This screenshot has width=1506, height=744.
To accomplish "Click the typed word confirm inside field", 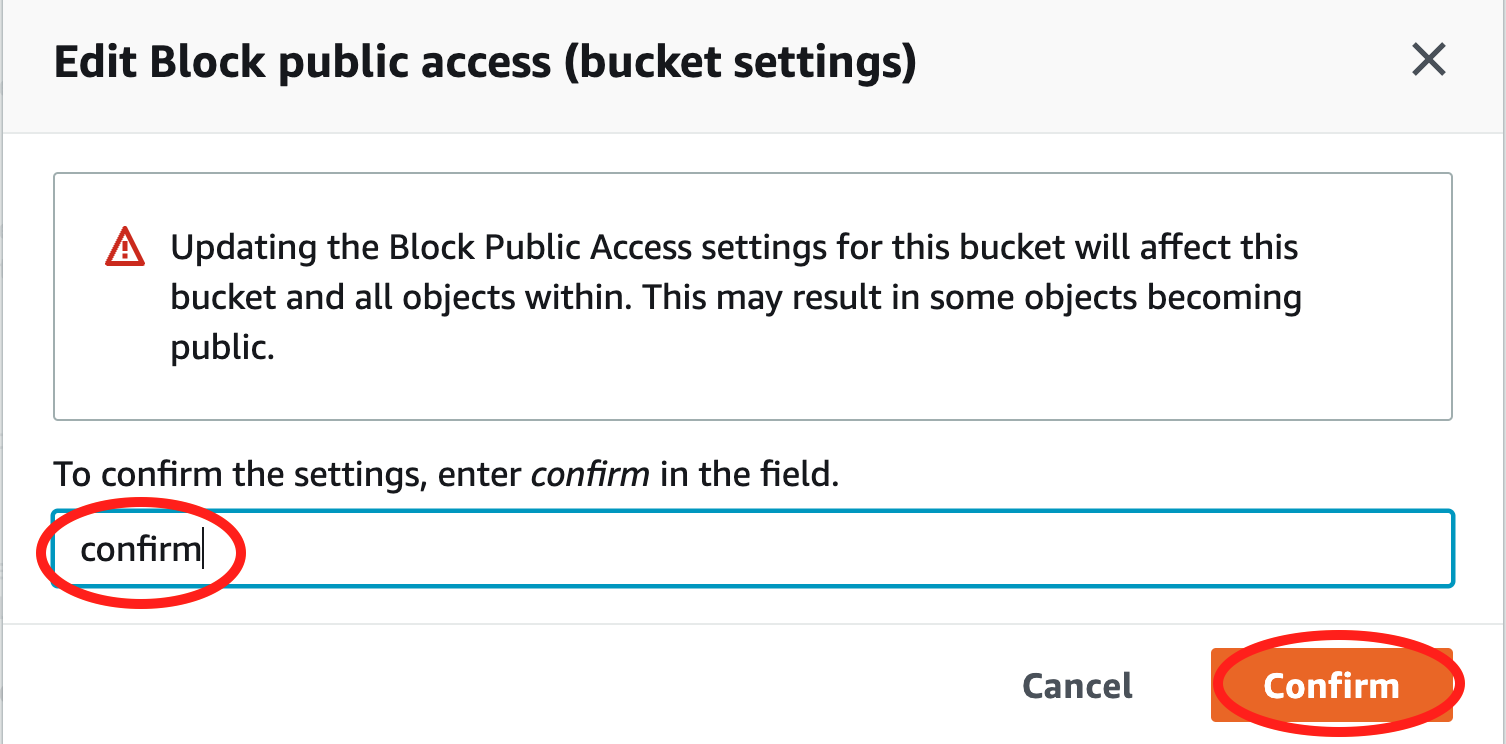I will coord(140,549).
